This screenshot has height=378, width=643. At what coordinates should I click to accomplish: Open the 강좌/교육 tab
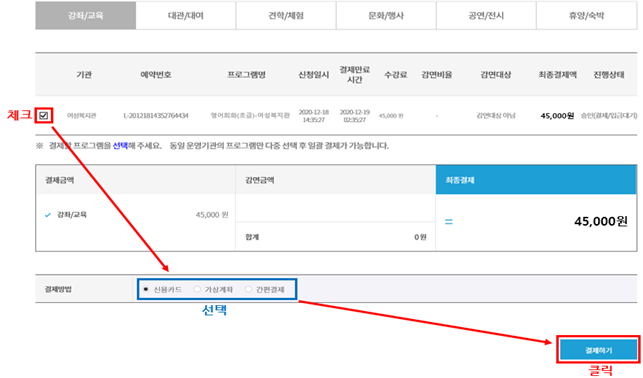coord(85,16)
